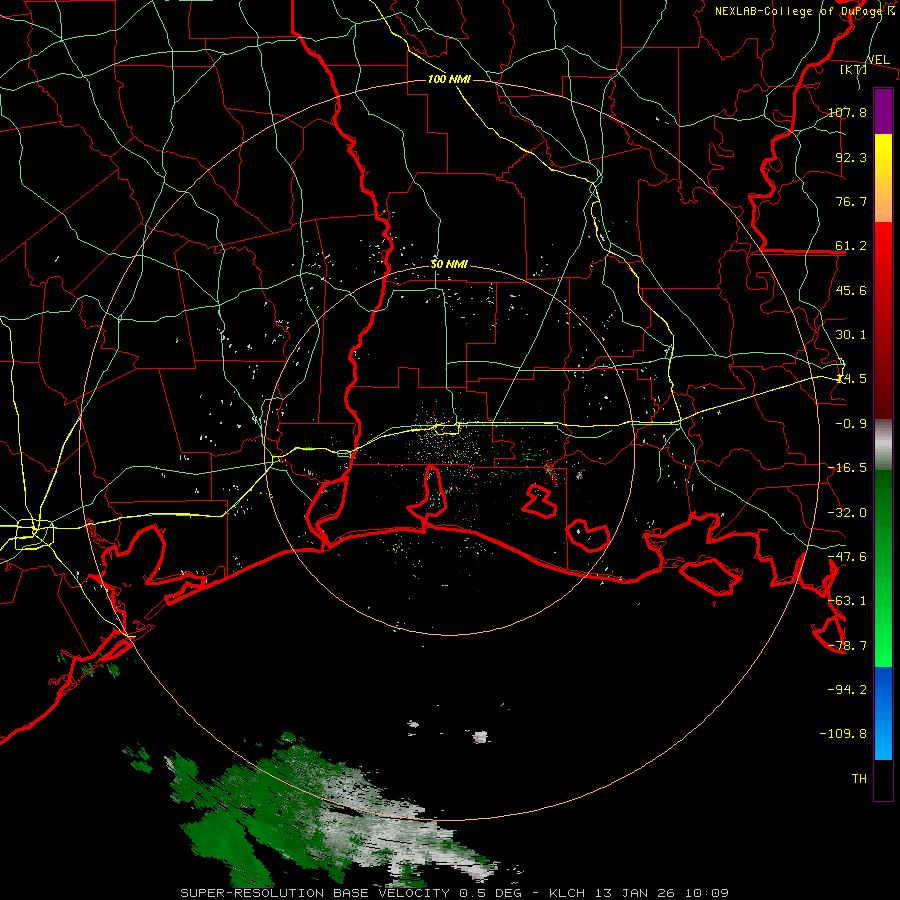Viewport: 900px width, 900px height.
Task: Click the Super-Resolution Base Velocity caption text
Action: 455,893
